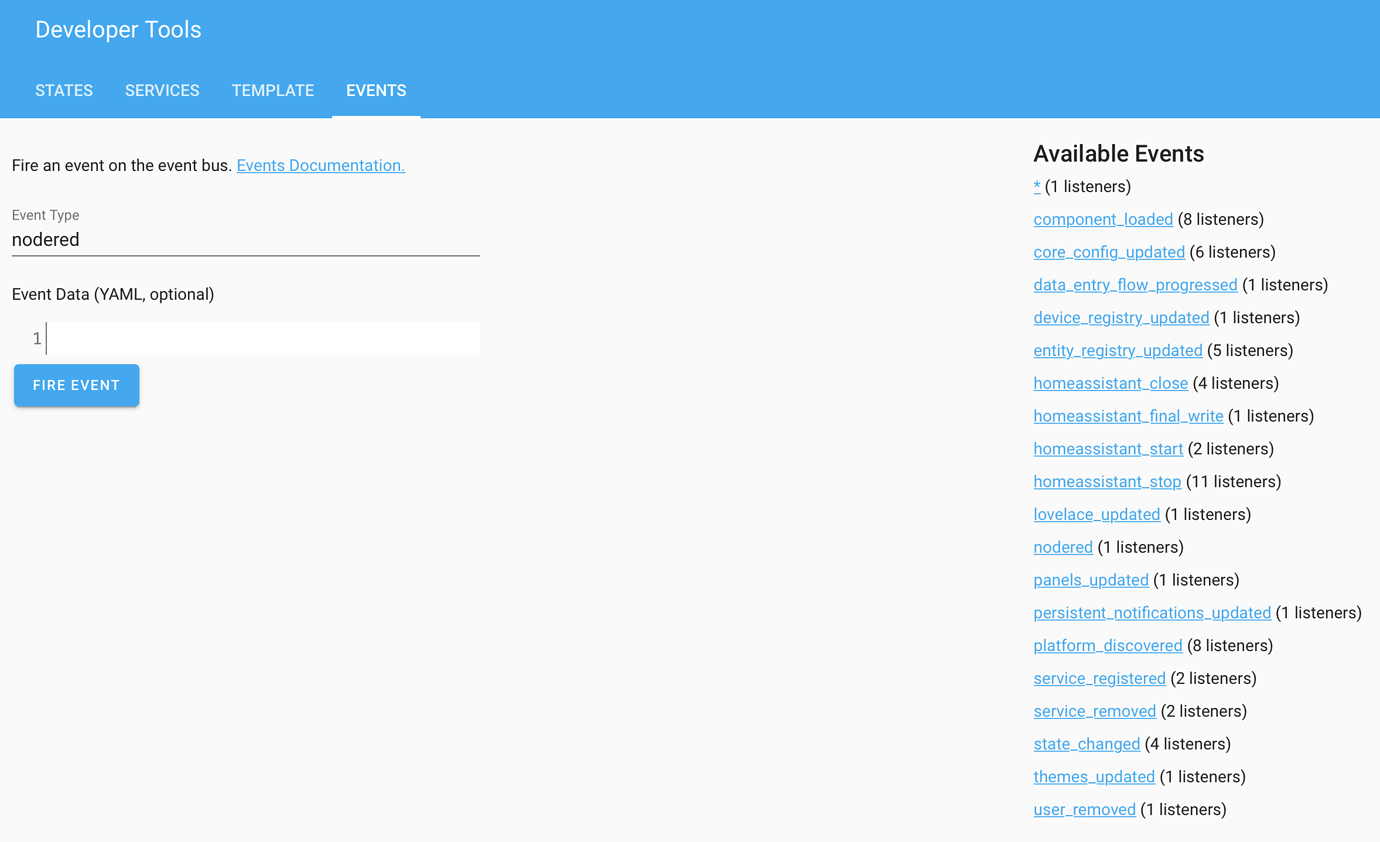Click the user_removed event link
This screenshot has height=842, width=1380.
(x=1084, y=809)
